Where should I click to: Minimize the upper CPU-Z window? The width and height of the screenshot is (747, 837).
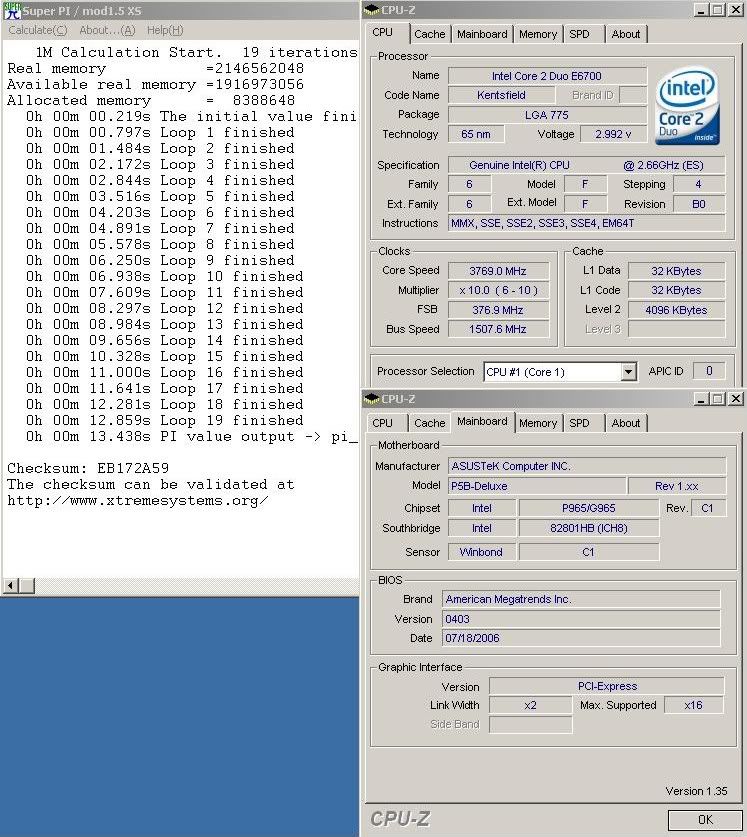pos(701,10)
